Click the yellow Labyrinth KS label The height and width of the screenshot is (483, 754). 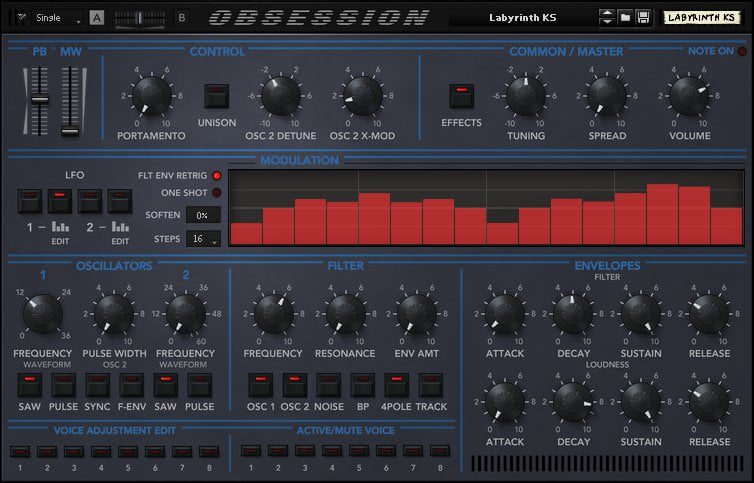pos(702,18)
